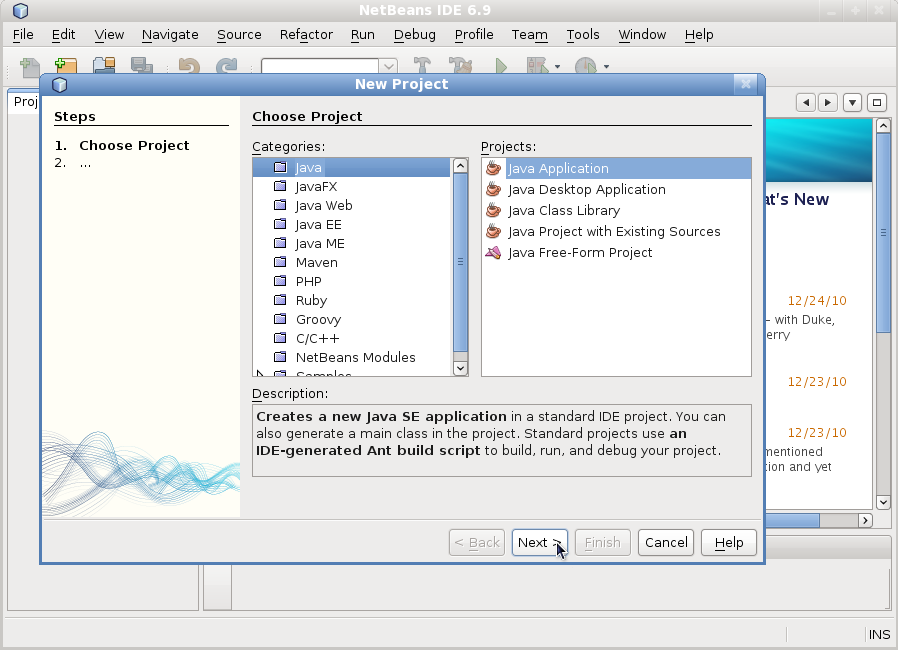The width and height of the screenshot is (898, 650).
Task: Click the Next button in the wizard
Action: (539, 542)
